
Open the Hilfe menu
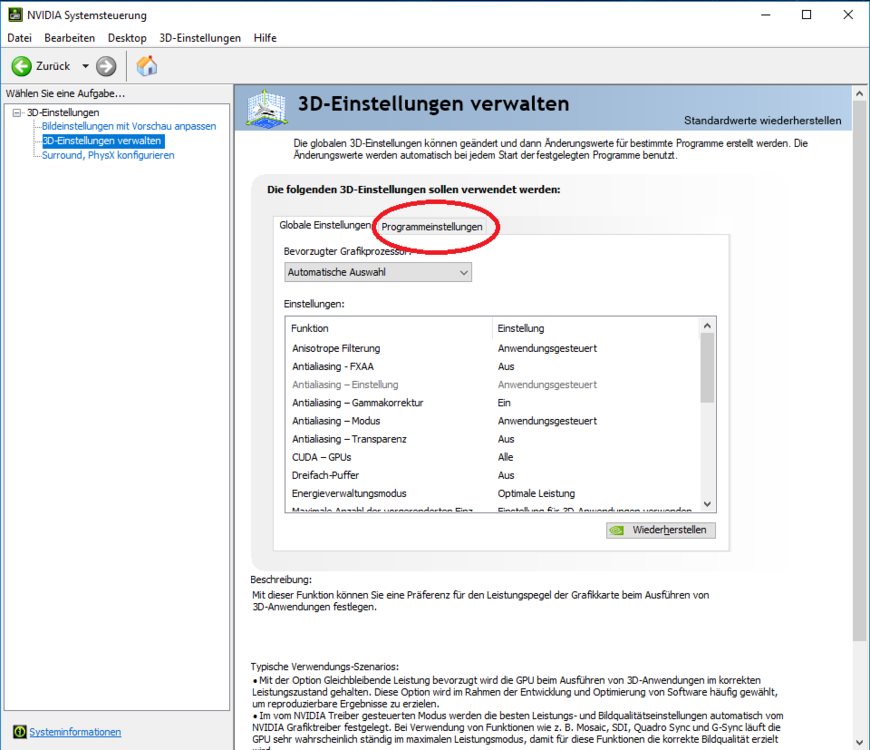coord(265,38)
